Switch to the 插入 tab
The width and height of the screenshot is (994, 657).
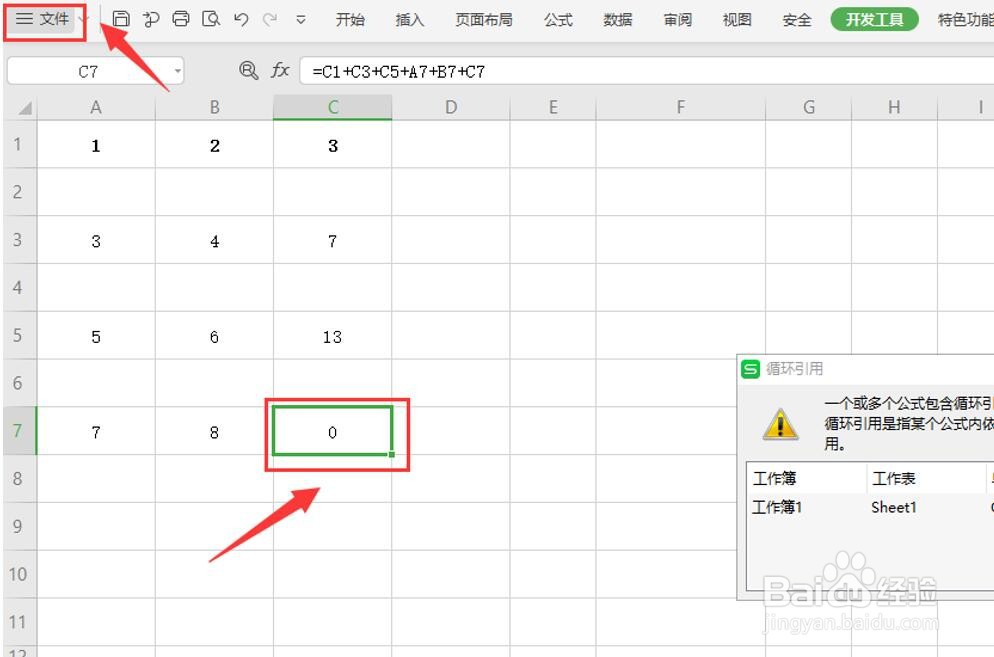pyautogui.click(x=410, y=20)
